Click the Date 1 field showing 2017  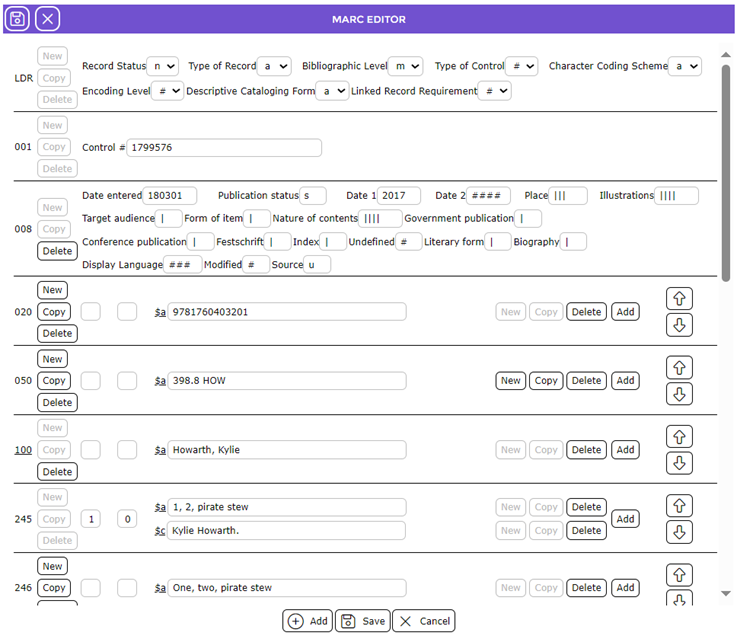pos(399,195)
